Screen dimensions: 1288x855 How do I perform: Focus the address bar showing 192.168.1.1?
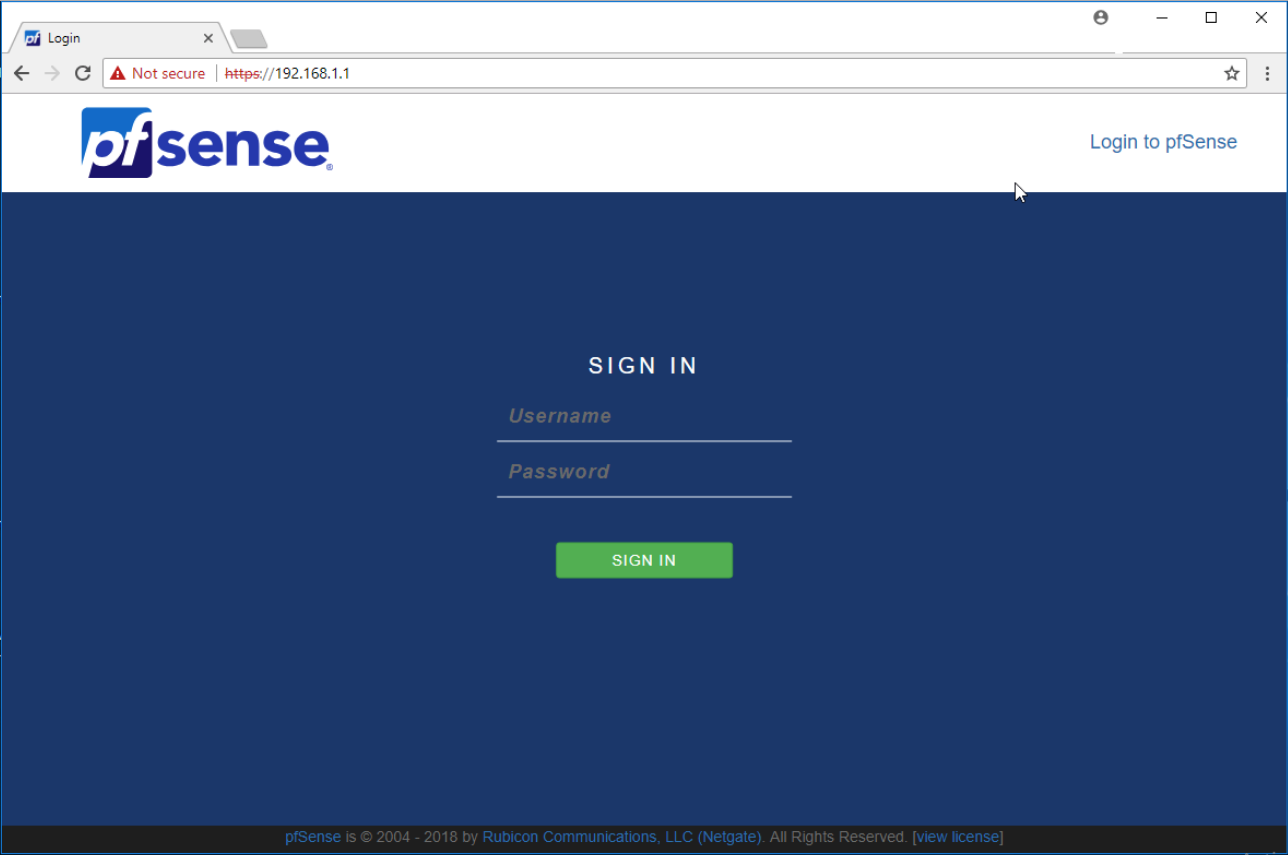700,73
